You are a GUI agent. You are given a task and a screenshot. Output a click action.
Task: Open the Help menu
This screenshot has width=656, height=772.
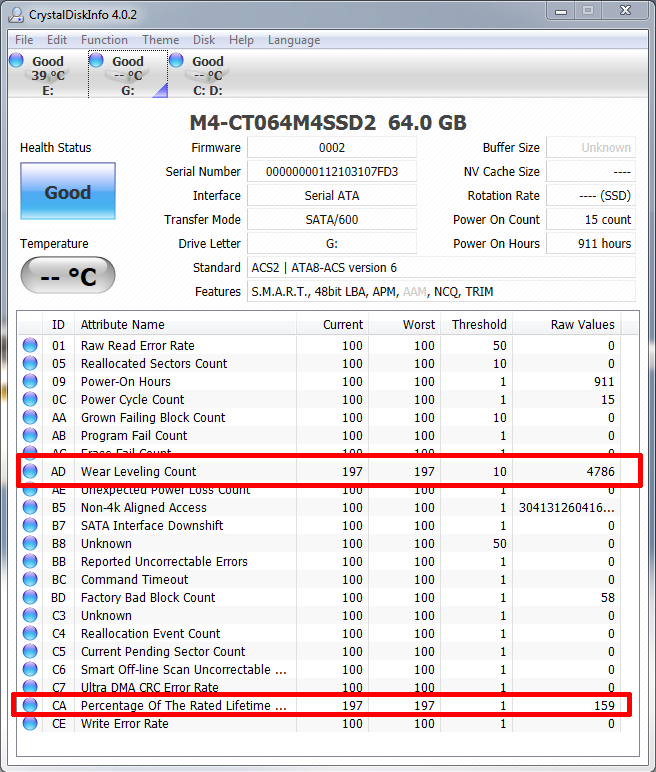pos(241,40)
